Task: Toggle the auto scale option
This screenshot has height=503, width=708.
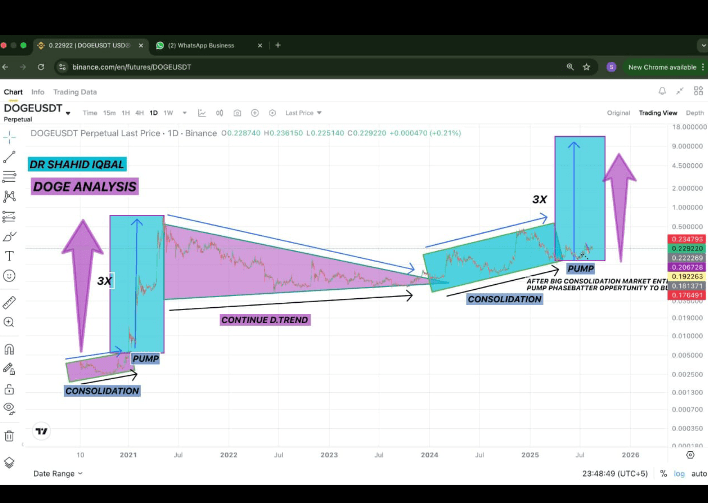Action: point(699,474)
